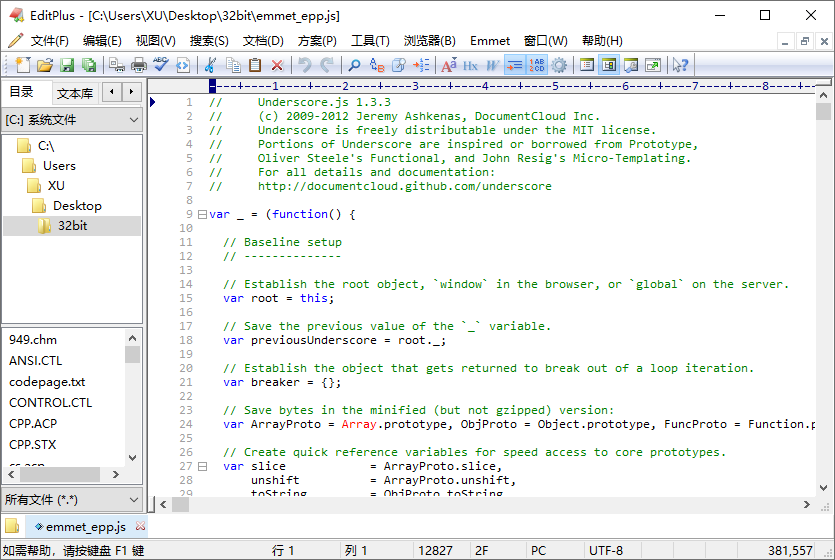Open the [C:] 系统文件 drive dropdown
This screenshot has width=835, height=560.
pos(72,120)
